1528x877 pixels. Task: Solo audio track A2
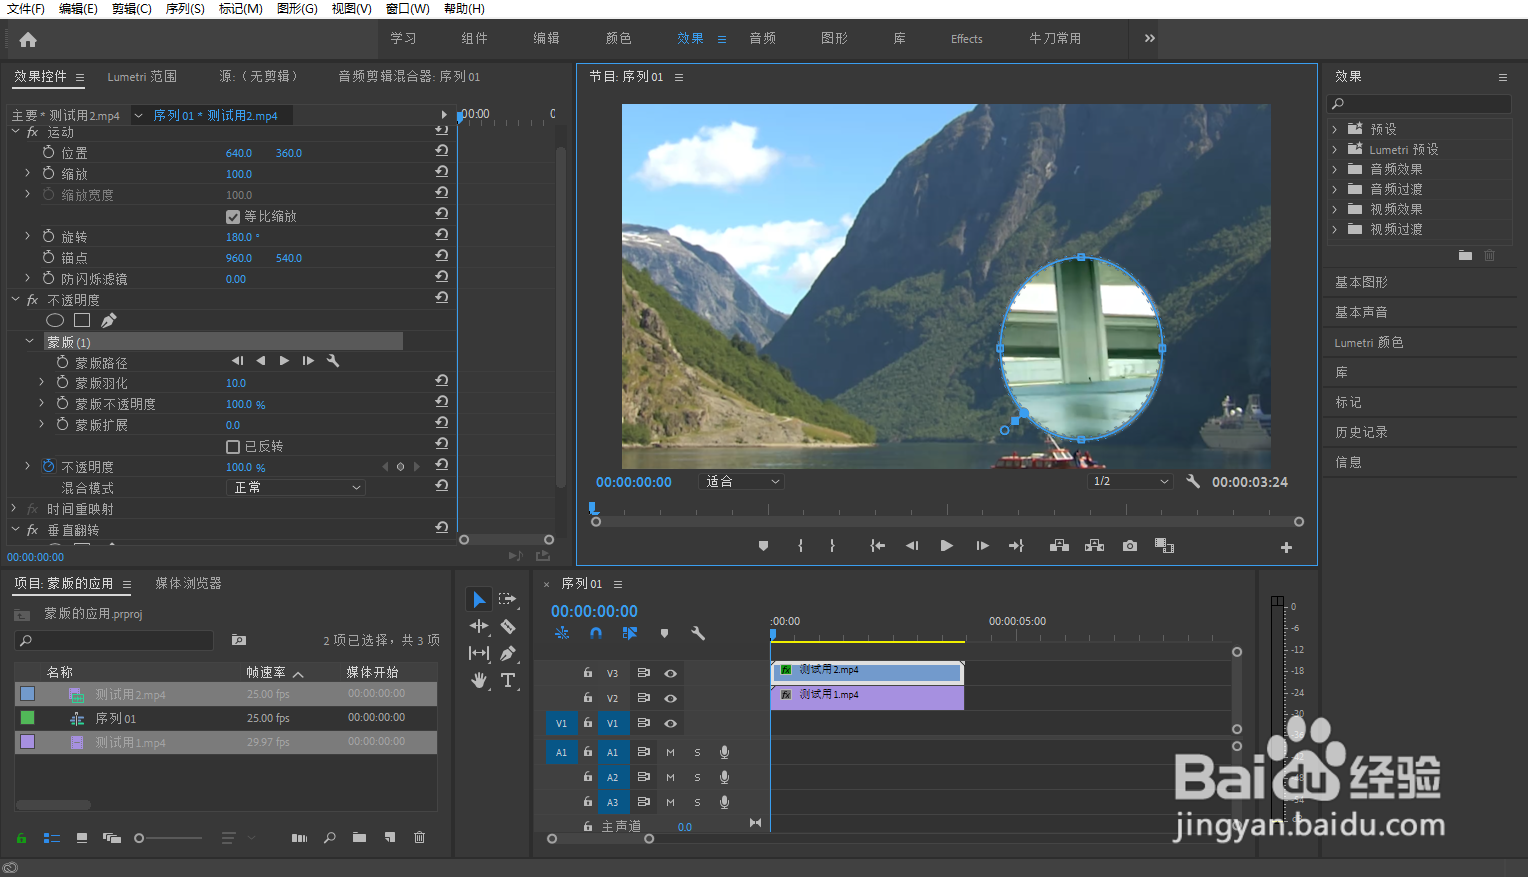click(697, 777)
